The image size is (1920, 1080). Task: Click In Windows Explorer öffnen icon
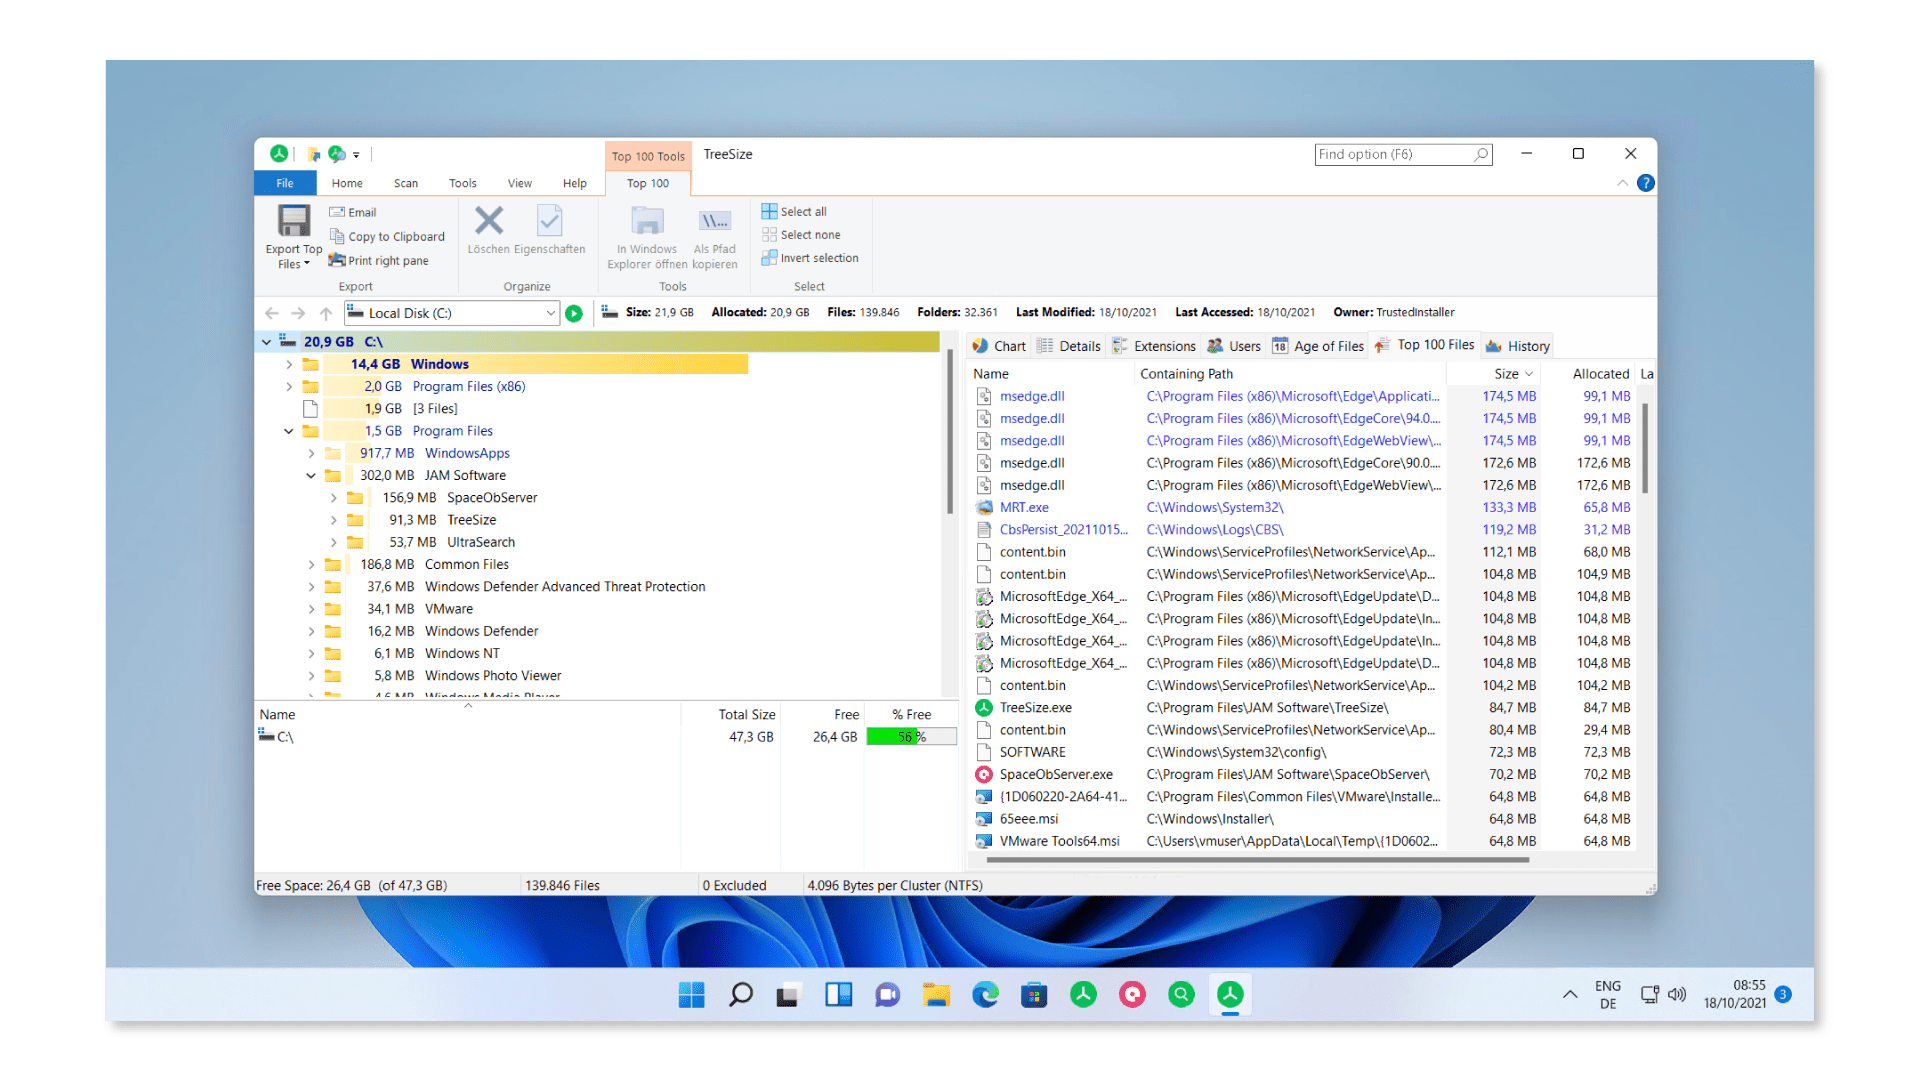[x=647, y=221]
